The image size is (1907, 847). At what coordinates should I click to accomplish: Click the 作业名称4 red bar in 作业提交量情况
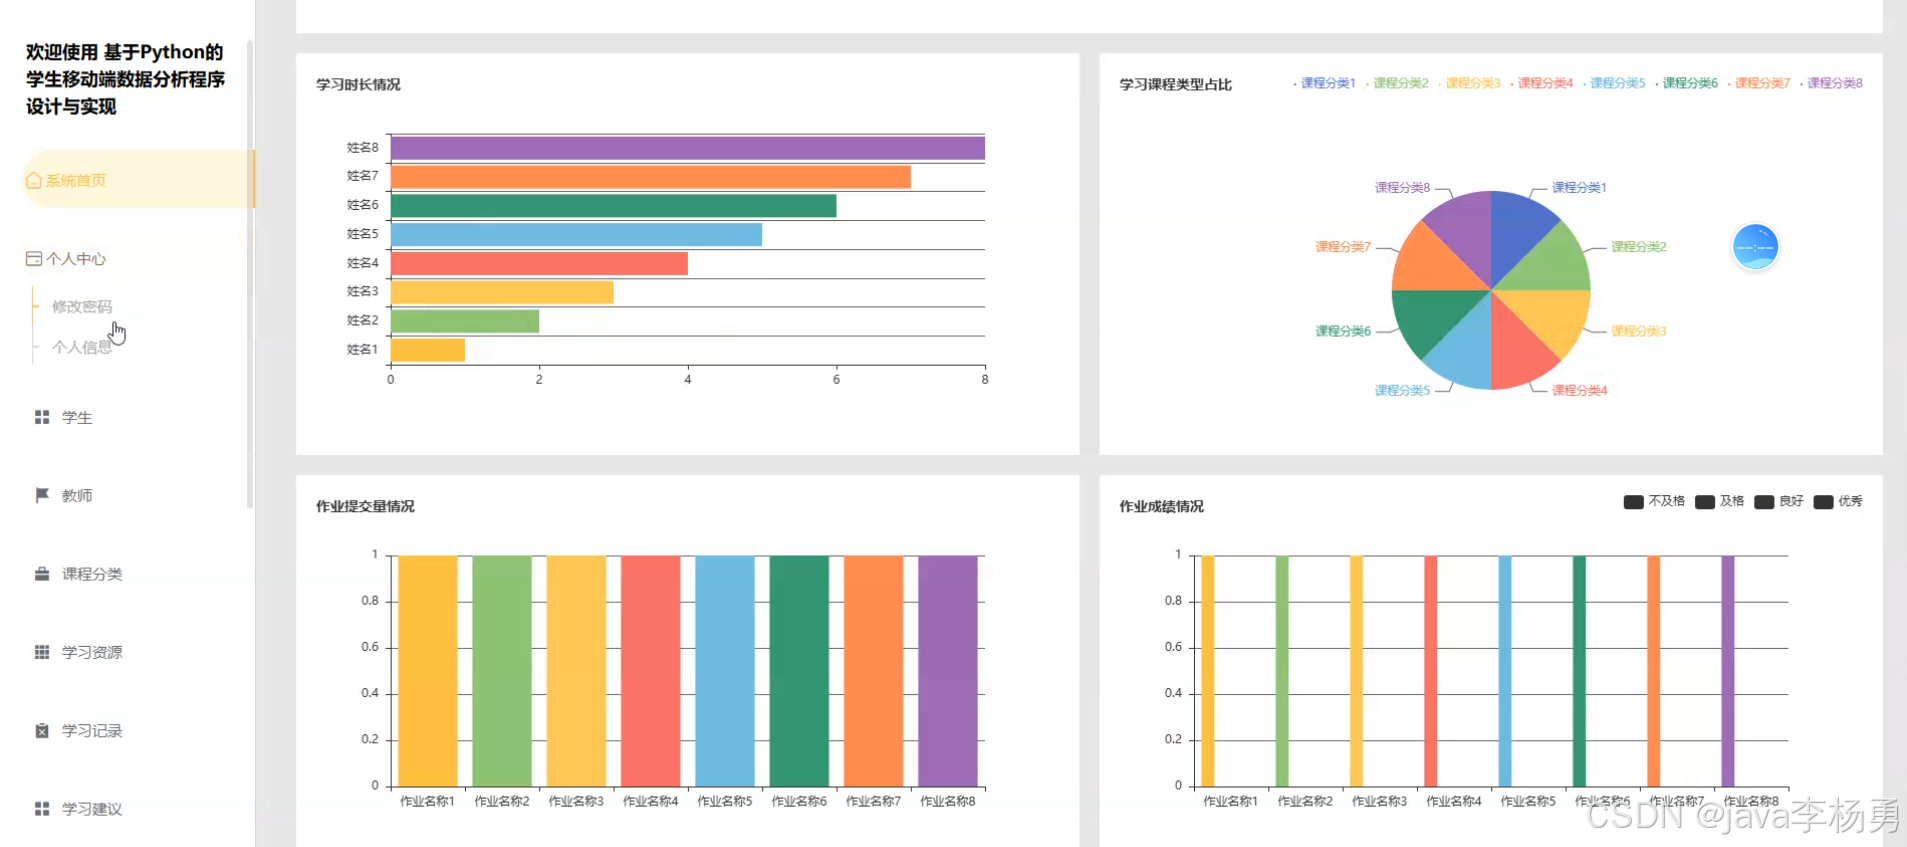[651, 671]
